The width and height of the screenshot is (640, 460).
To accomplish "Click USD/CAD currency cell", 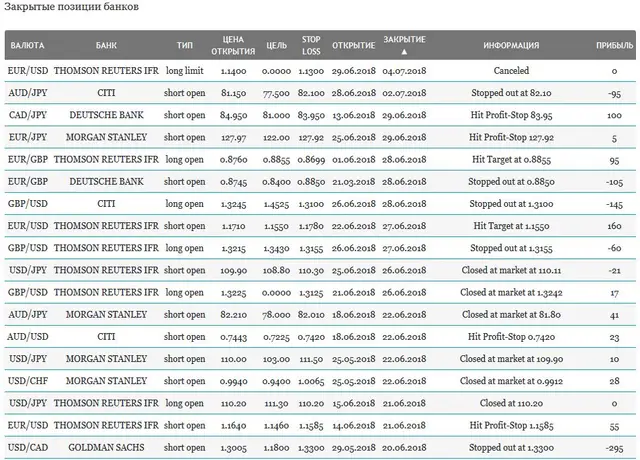I will [x=27, y=447].
